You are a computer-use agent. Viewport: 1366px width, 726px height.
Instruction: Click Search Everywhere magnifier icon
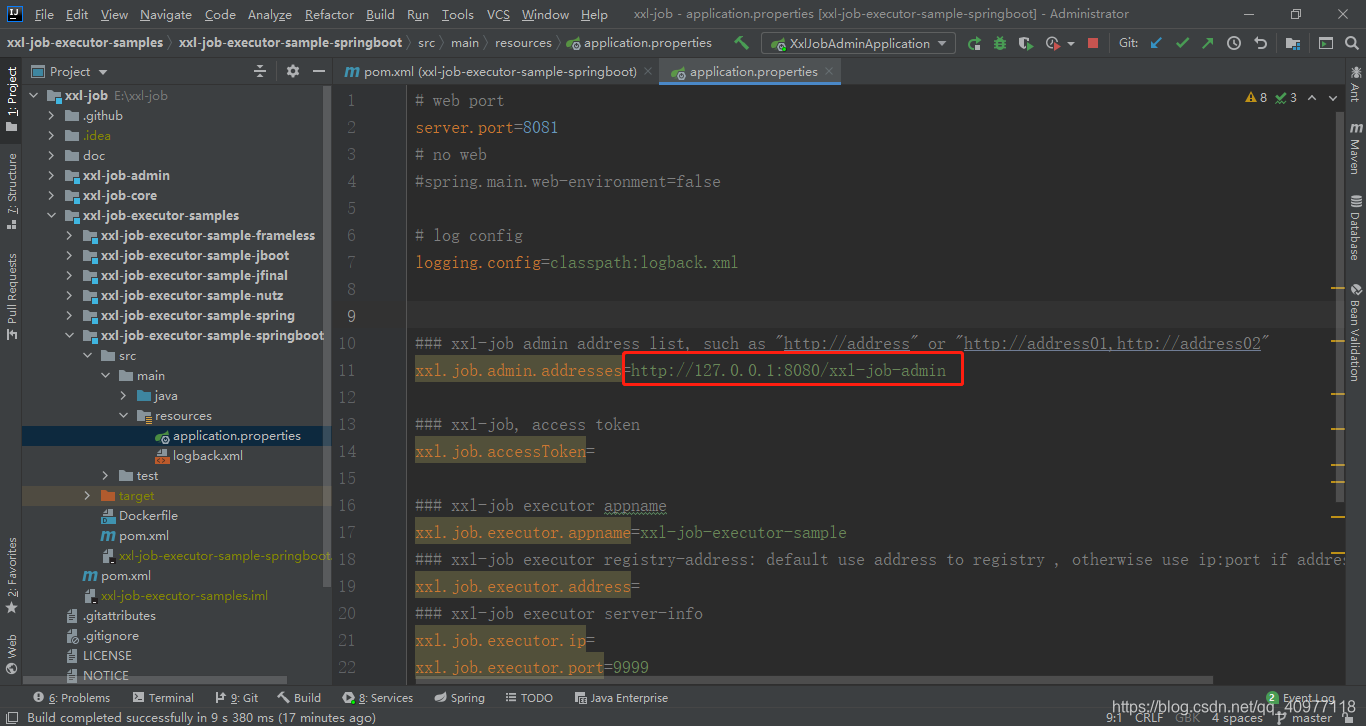pos(1352,43)
